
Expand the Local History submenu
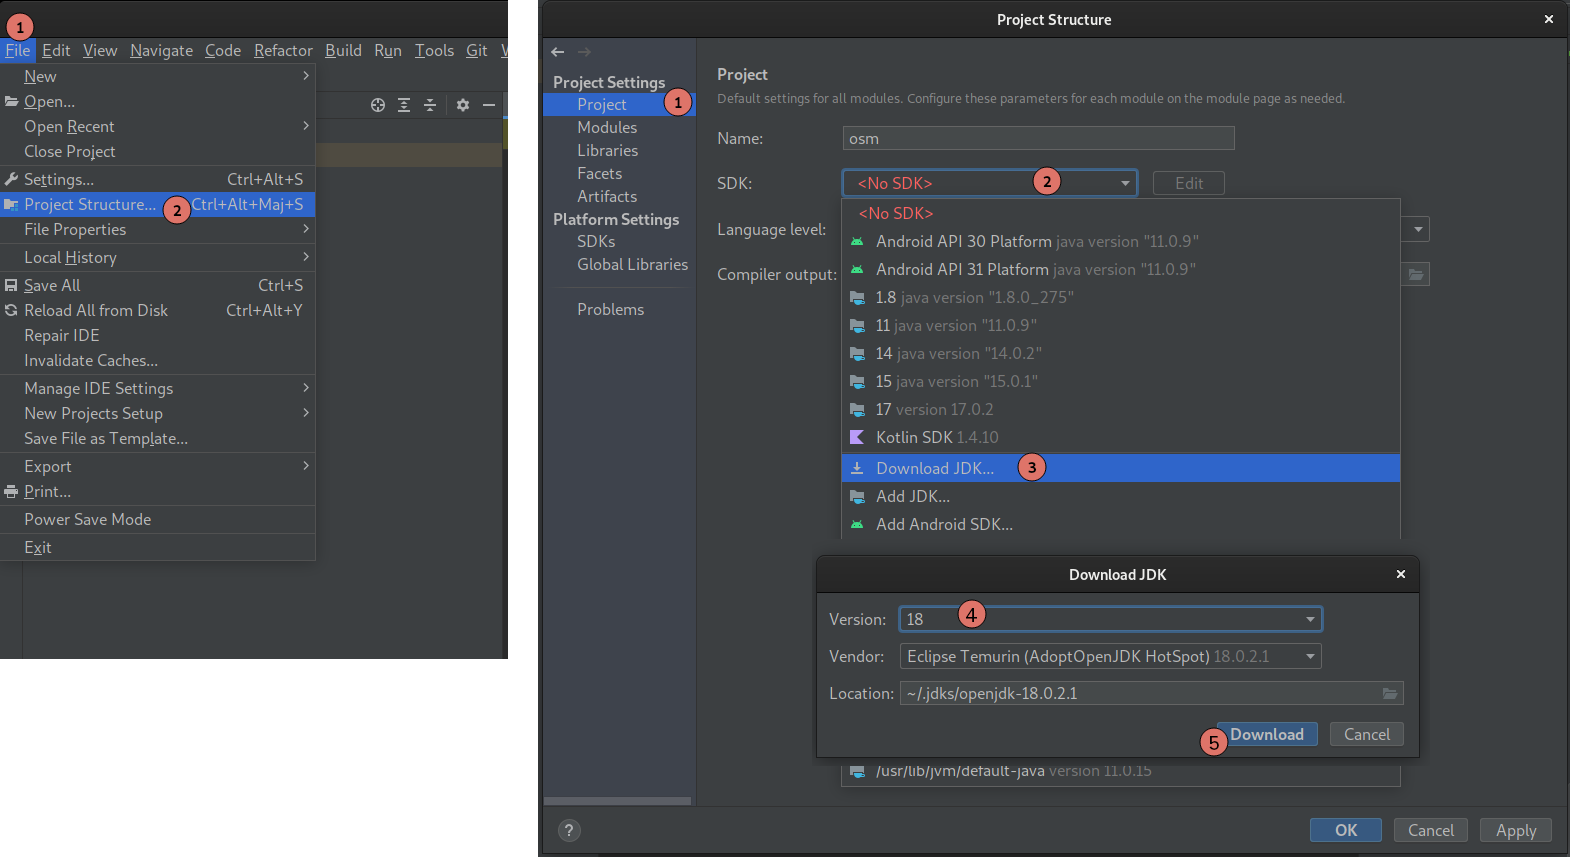(x=158, y=257)
